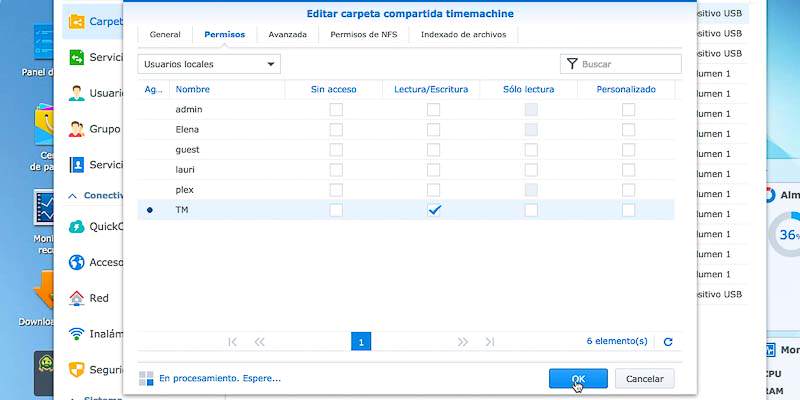Open the Carpeta compartida sidebar icon

pyautogui.click(x=77, y=21)
